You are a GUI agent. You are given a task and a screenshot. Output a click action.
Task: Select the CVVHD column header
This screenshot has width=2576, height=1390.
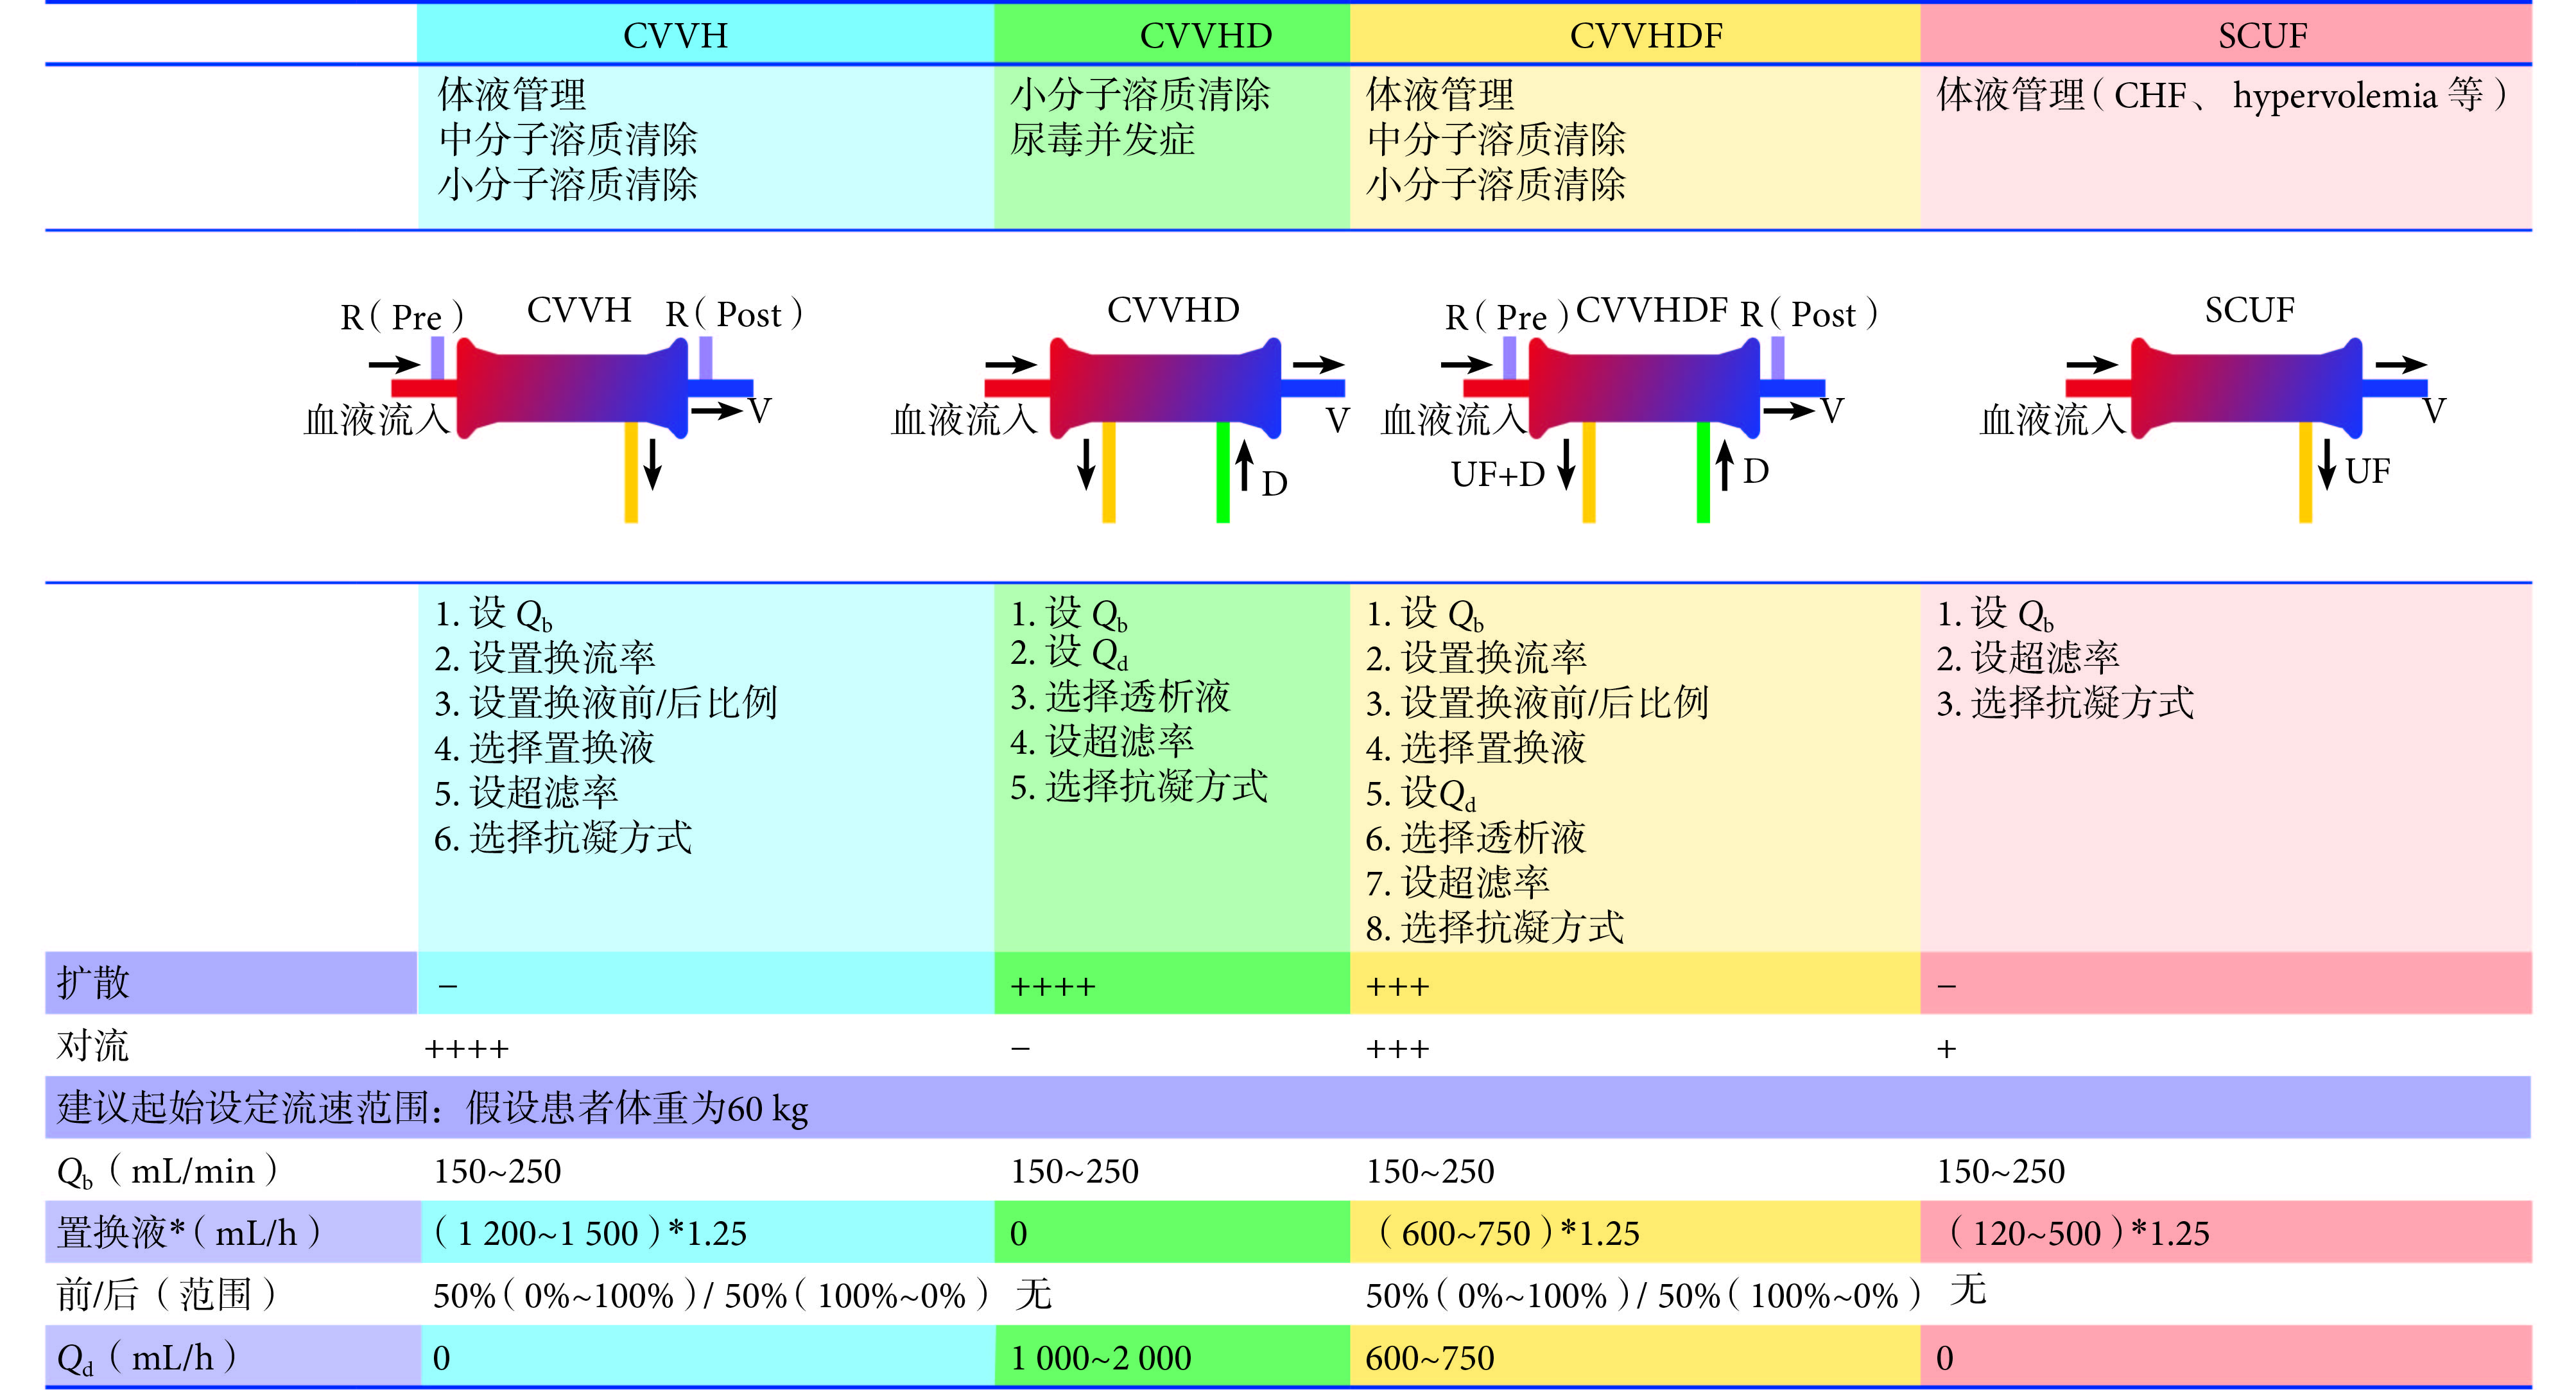coord(1205,36)
